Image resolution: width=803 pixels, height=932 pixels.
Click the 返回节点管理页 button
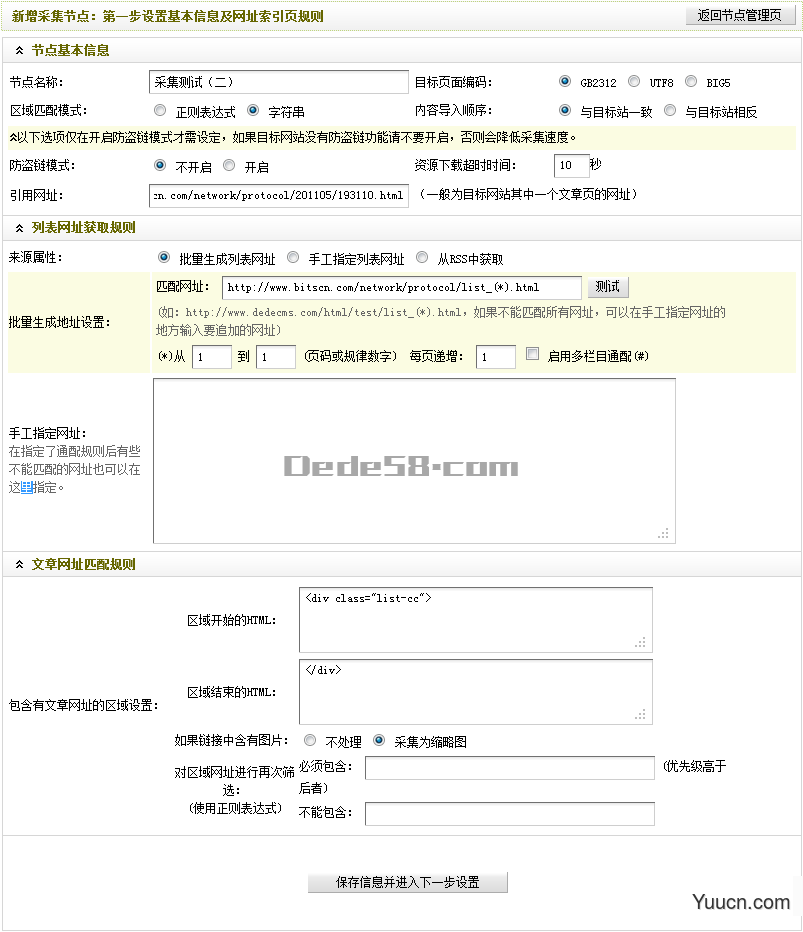pyautogui.click(x=740, y=15)
